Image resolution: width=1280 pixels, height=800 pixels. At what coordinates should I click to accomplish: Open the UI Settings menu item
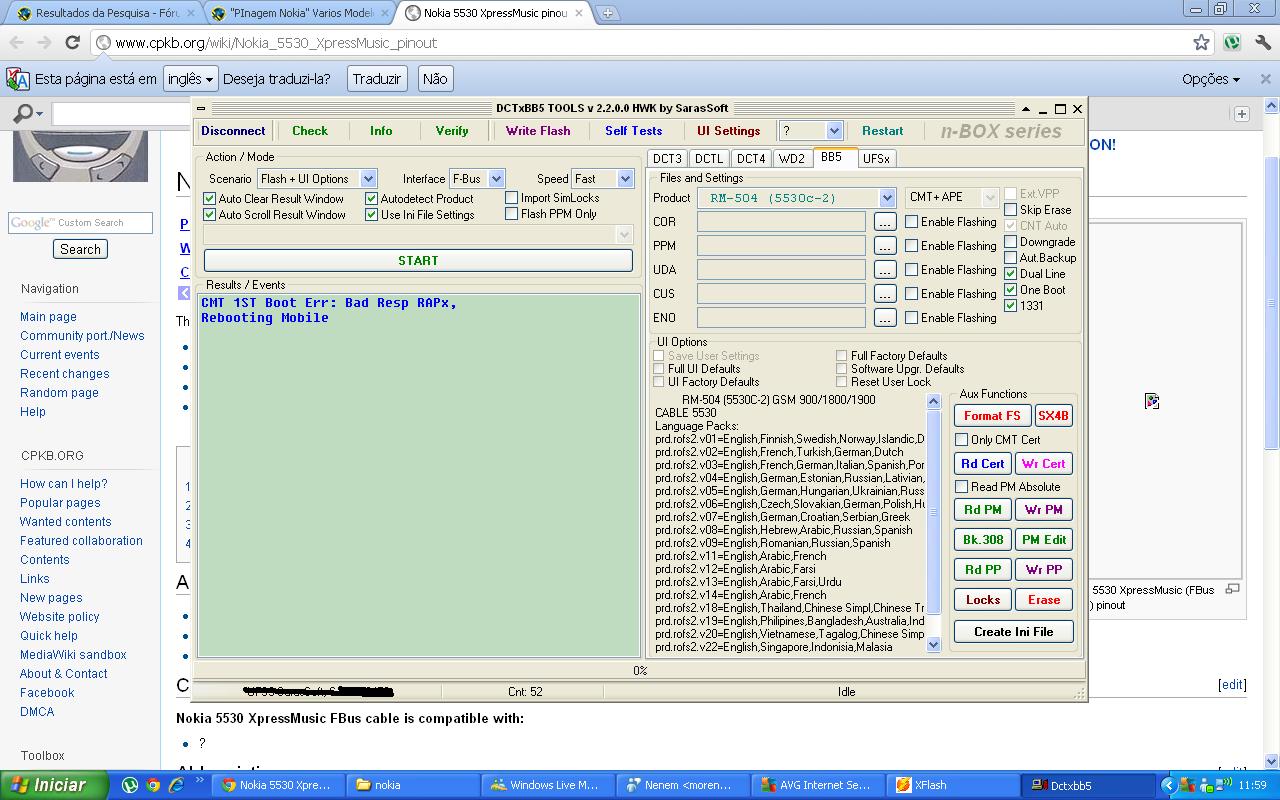point(729,131)
